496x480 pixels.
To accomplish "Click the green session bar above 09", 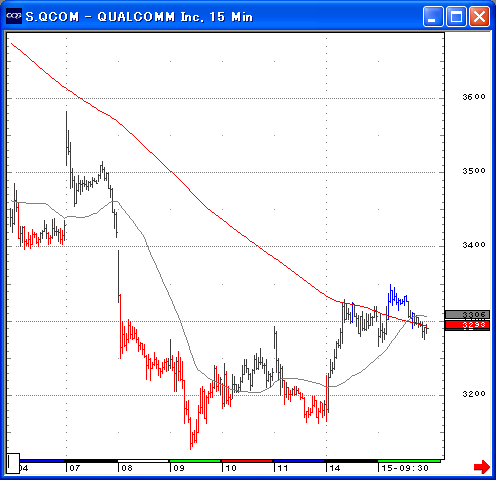I will click(x=195, y=461).
